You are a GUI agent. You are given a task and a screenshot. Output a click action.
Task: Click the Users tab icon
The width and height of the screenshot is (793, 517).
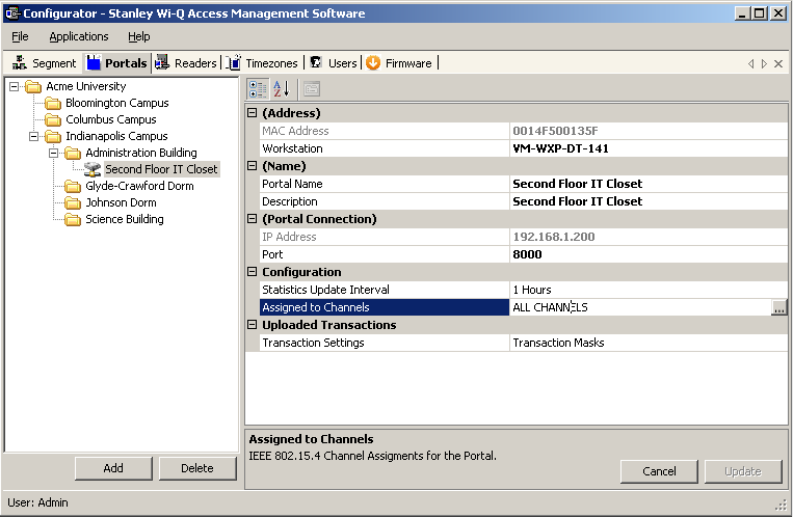click(316, 63)
